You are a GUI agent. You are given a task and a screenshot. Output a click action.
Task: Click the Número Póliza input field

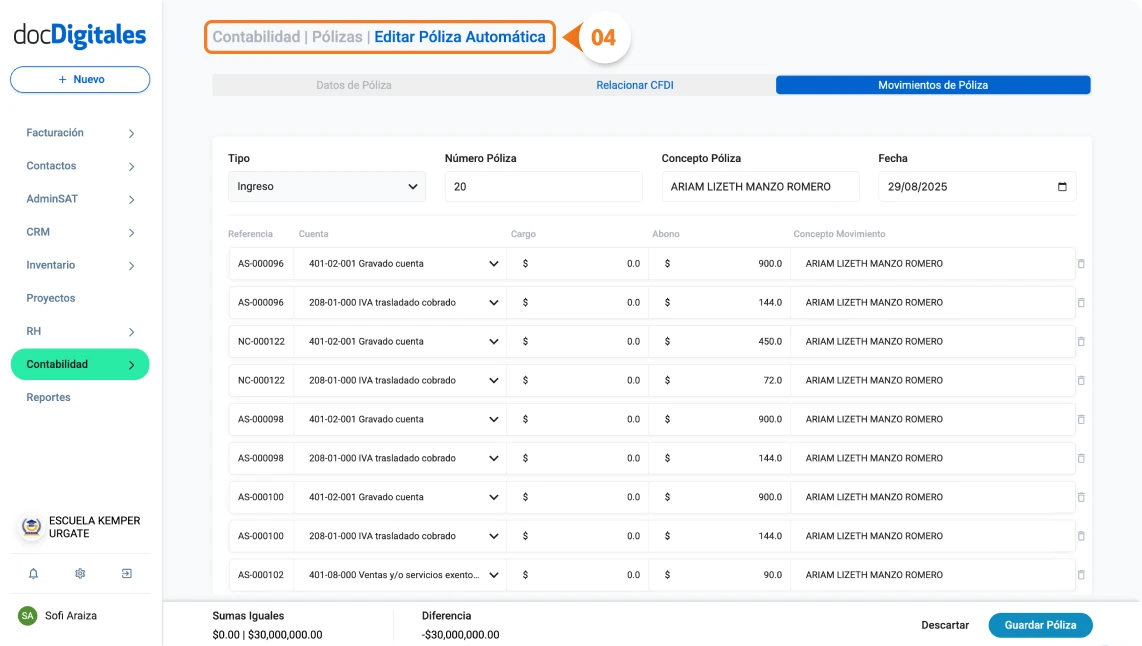coord(543,187)
